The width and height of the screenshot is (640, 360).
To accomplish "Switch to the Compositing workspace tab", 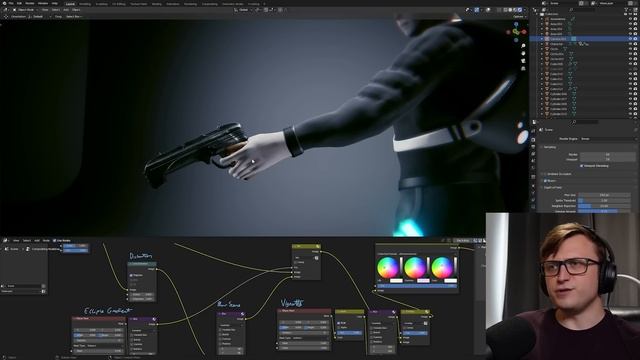I will pos(210,4).
